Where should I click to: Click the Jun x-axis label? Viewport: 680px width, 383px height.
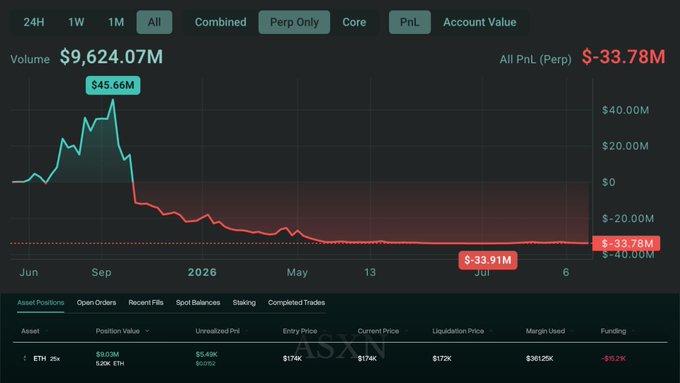(29, 272)
